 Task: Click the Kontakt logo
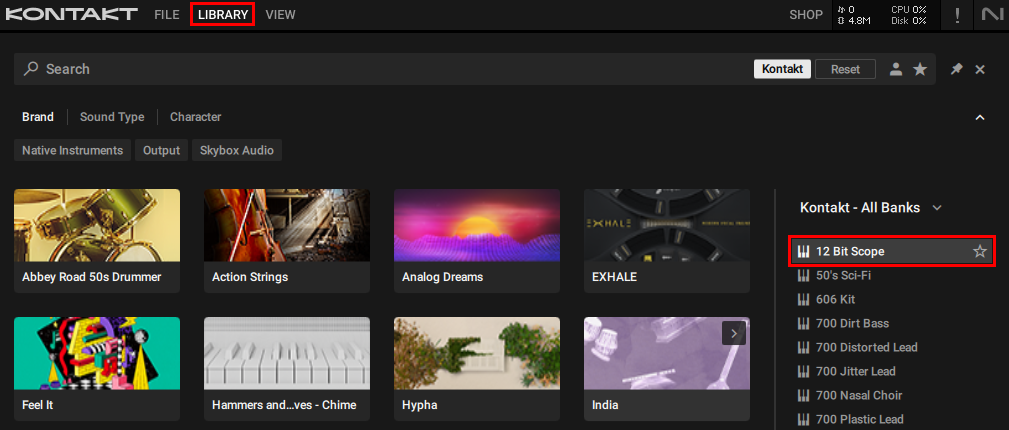[x=71, y=15]
